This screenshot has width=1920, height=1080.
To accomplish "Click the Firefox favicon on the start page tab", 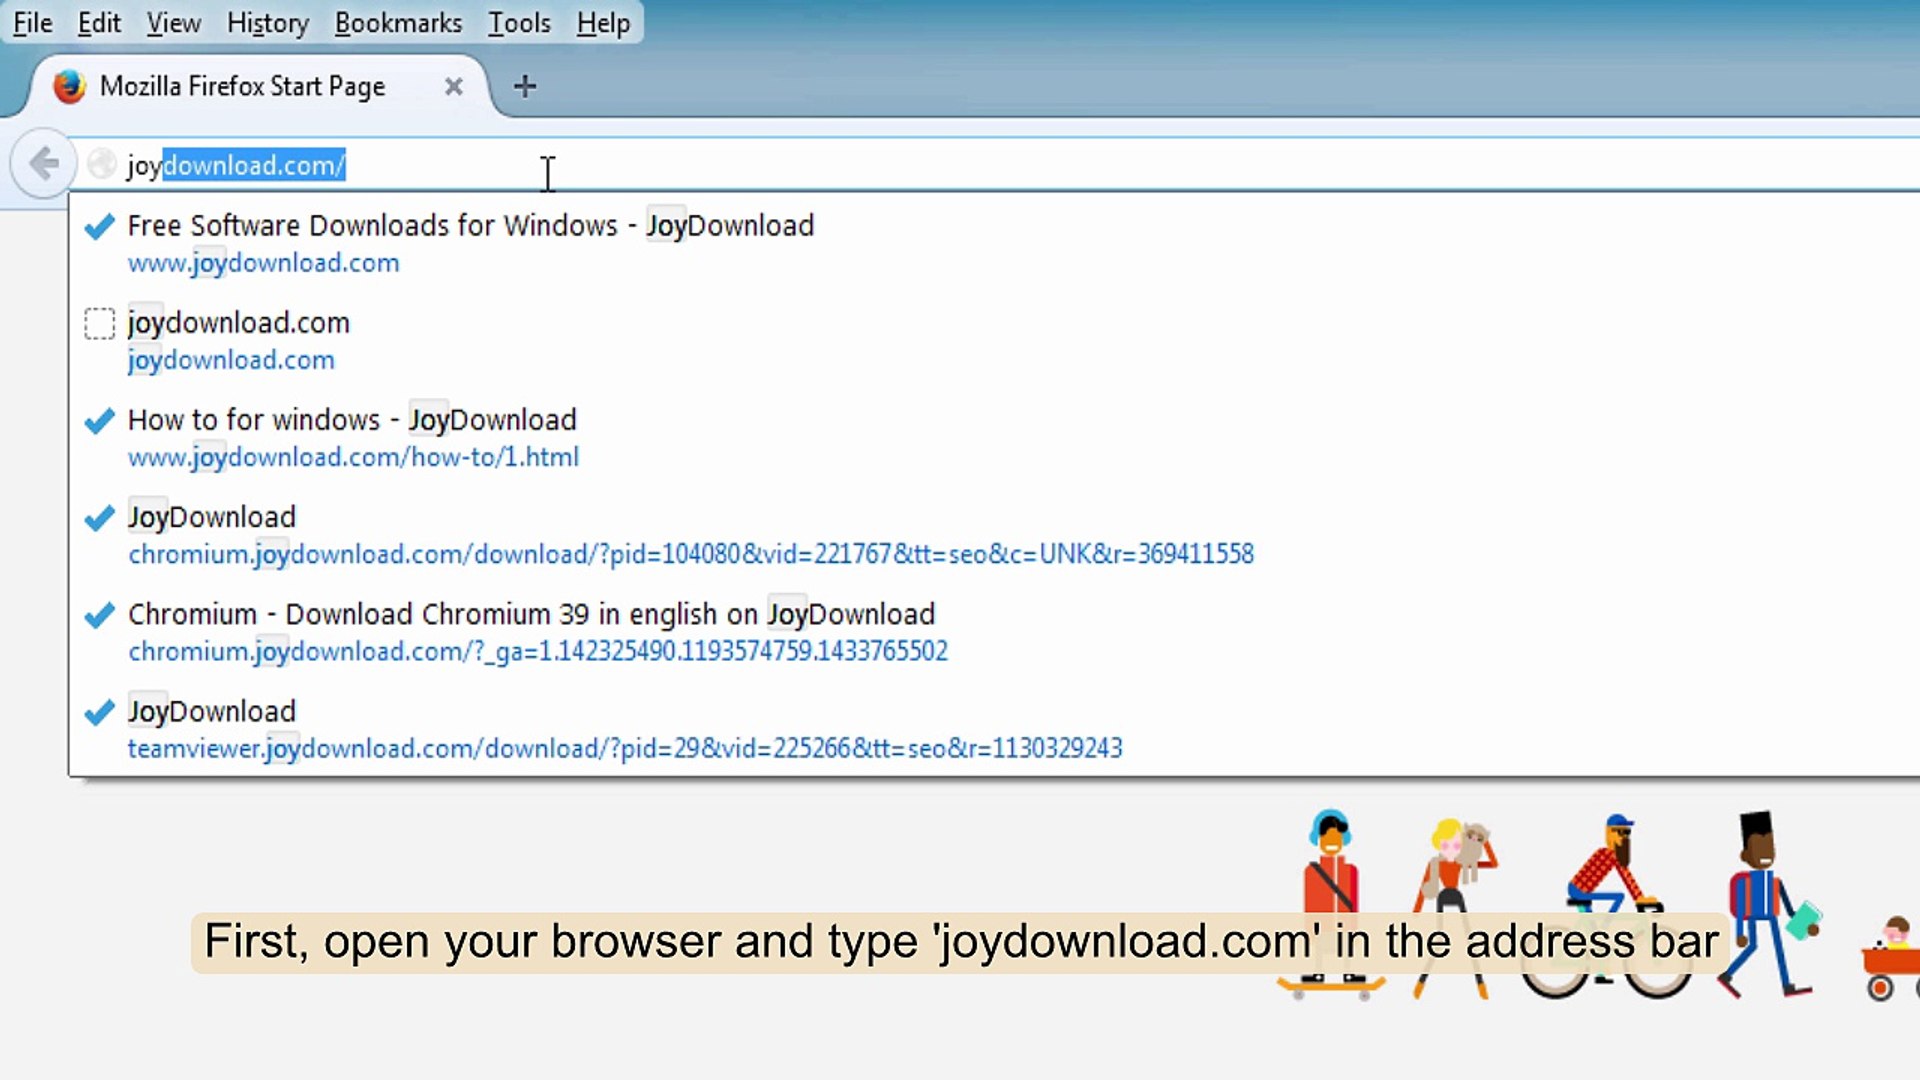I will point(68,87).
